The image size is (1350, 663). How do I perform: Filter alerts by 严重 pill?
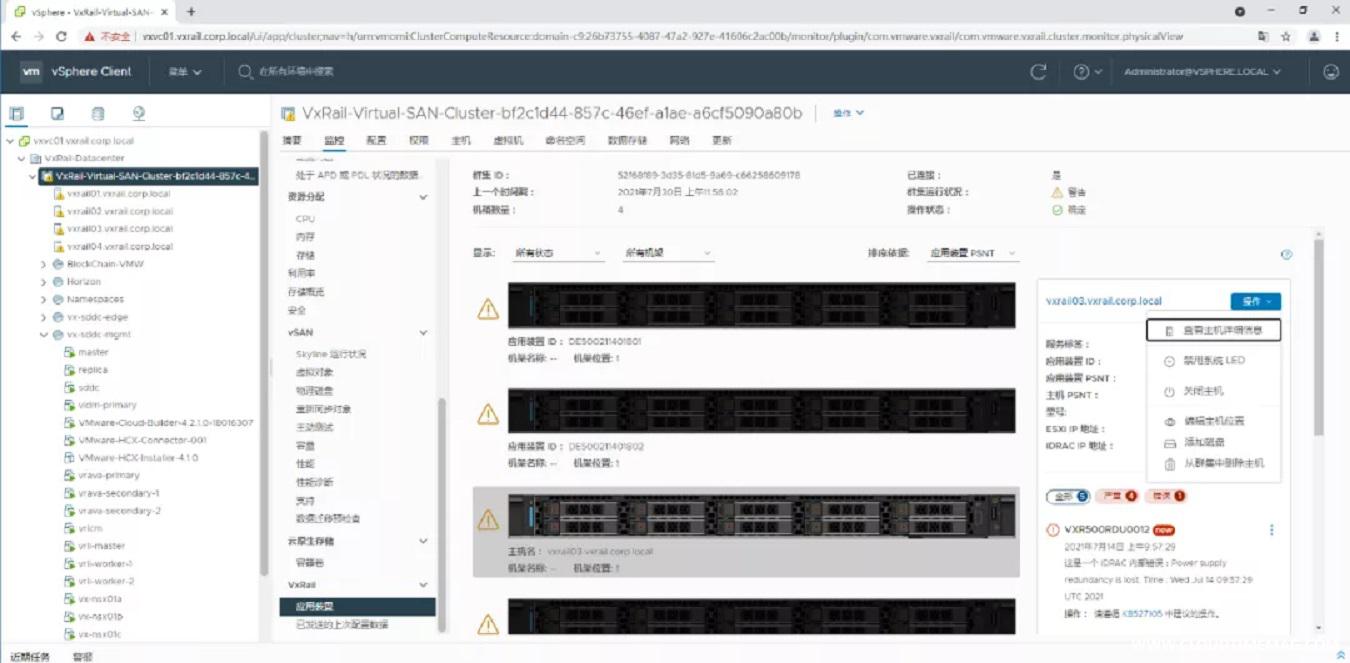(1117, 496)
